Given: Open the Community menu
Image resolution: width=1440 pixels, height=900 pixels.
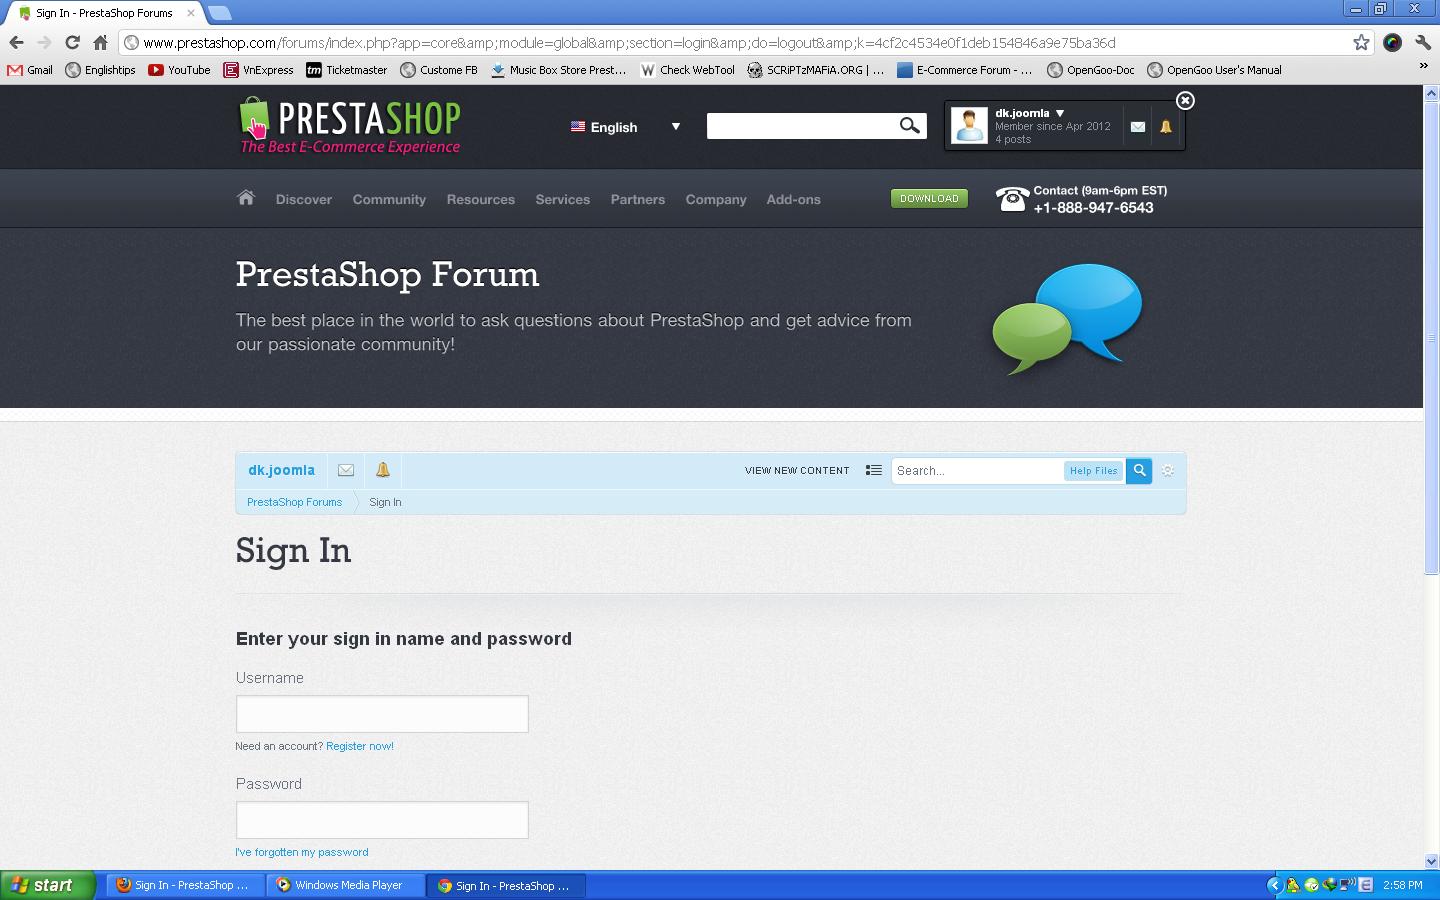Looking at the screenshot, I should pyautogui.click(x=389, y=200).
